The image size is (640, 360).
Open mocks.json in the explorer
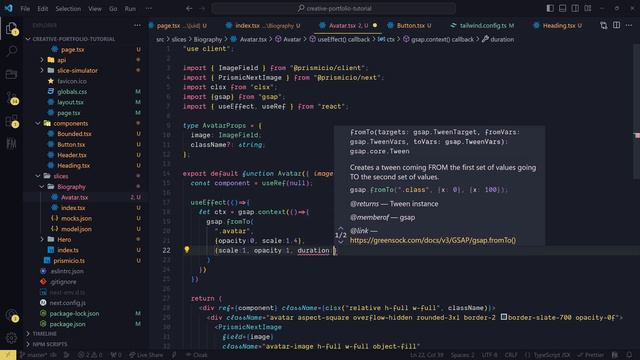coord(76,218)
